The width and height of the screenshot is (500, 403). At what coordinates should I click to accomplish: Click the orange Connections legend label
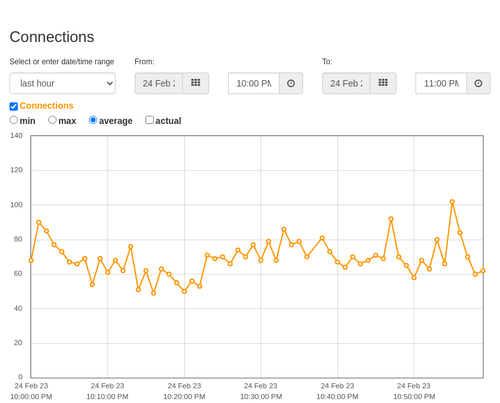46,106
